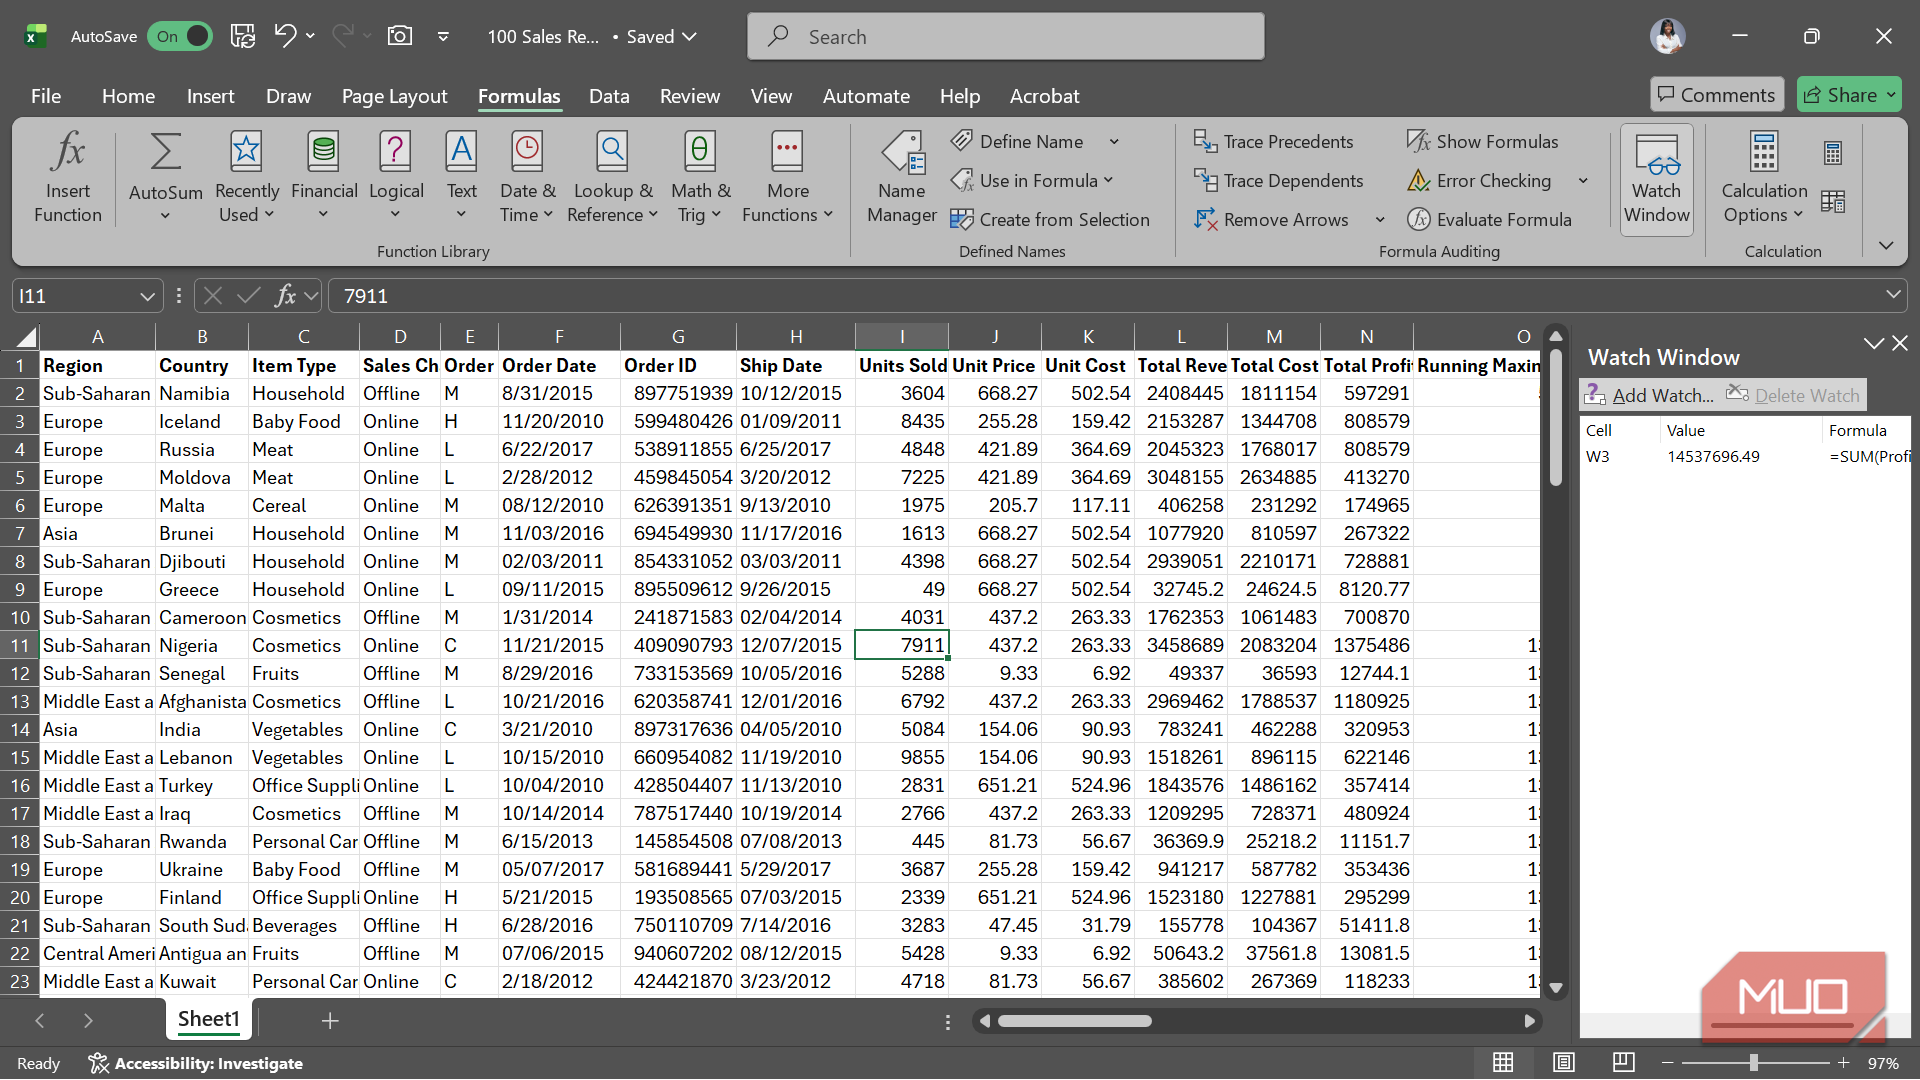Switch to Page Break Preview in status bar

[1624, 1063]
